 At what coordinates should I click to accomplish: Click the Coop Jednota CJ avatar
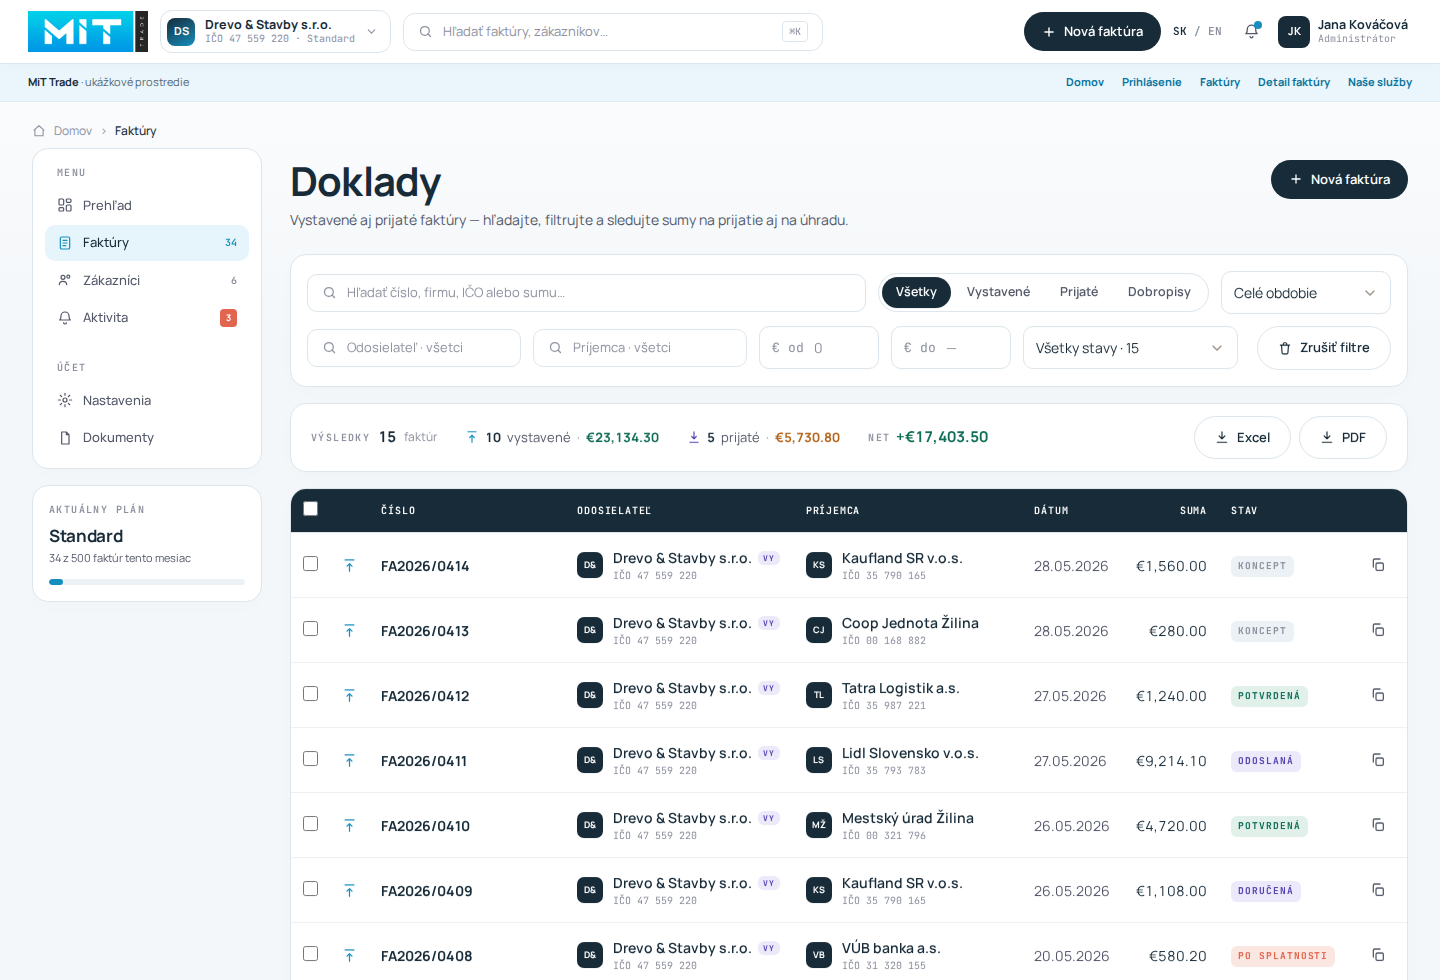(x=819, y=630)
